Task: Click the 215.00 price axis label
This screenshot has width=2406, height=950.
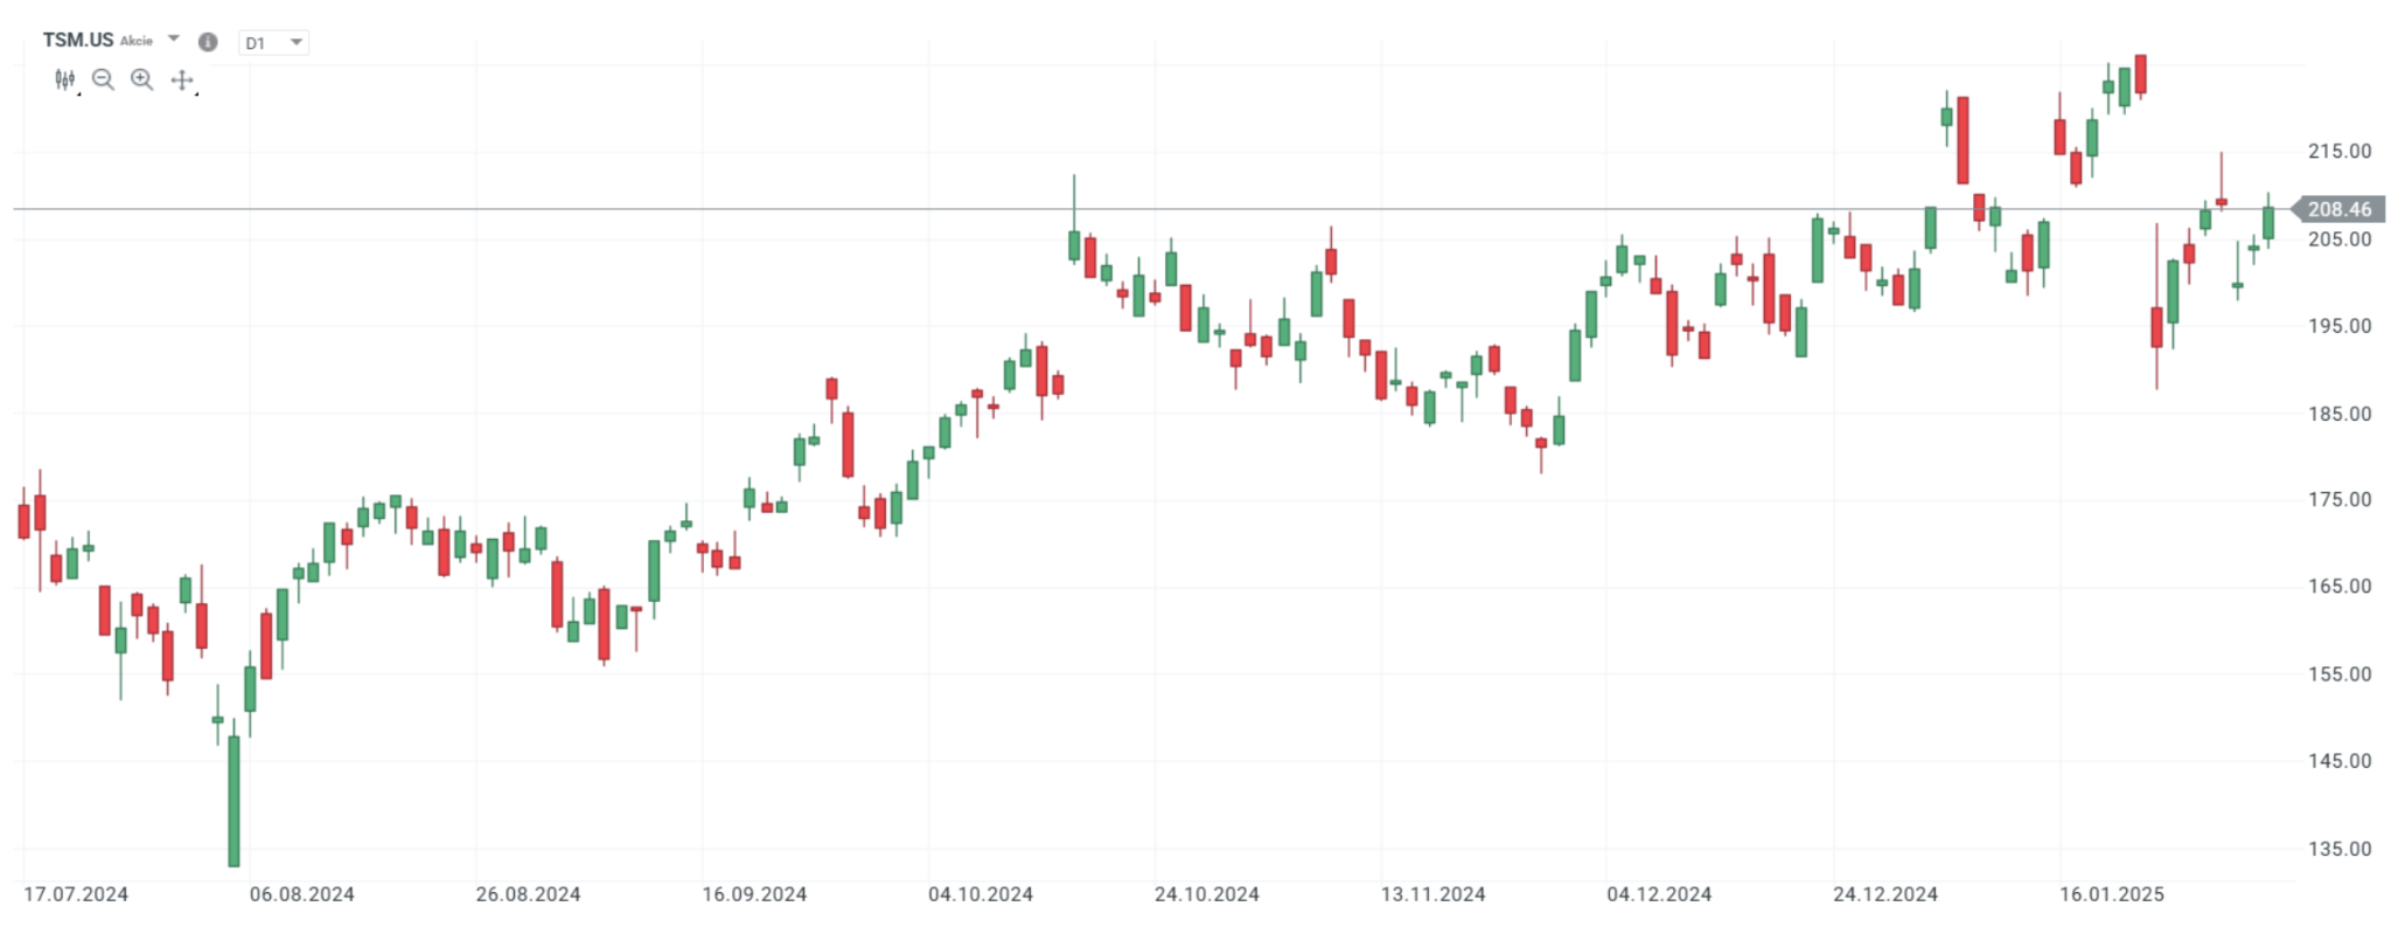Action: (x=2339, y=151)
